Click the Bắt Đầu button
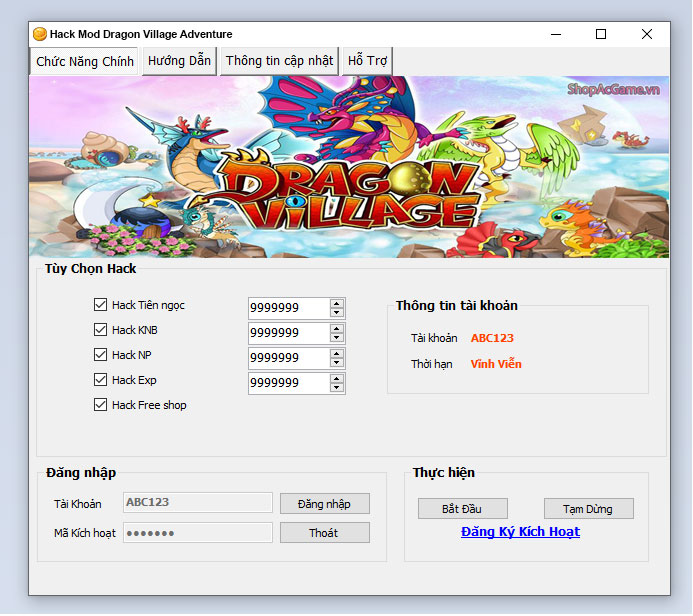This screenshot has height=616, width=693. (463, 509)
